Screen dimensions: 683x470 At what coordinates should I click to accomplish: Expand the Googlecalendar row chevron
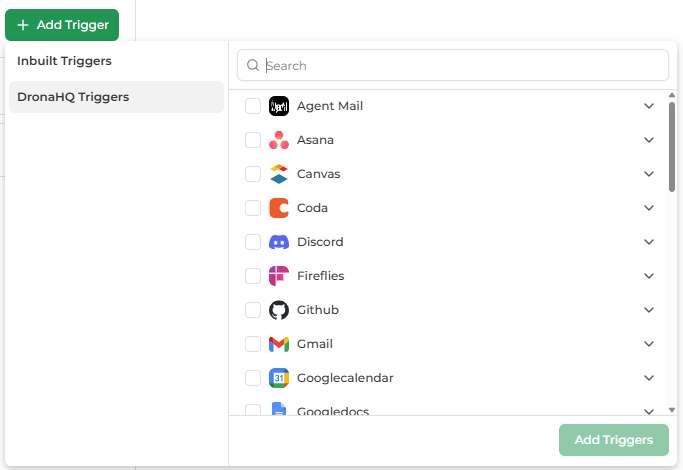649,378
